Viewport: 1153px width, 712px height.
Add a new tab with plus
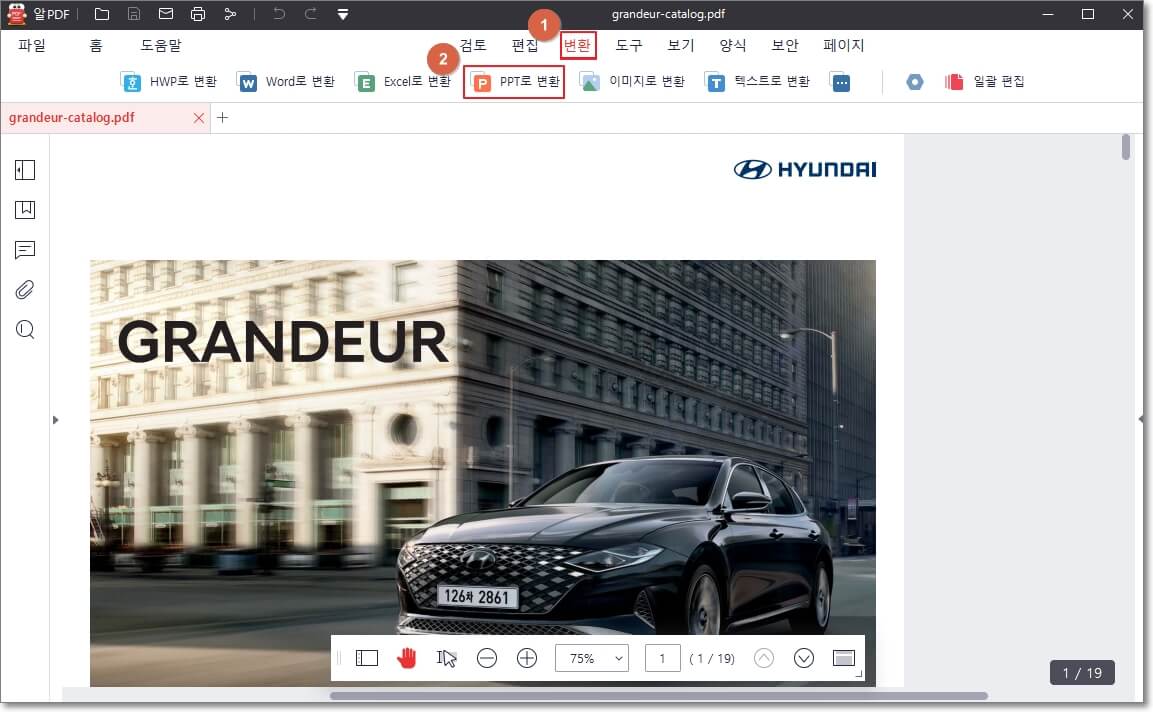[223, 118]
